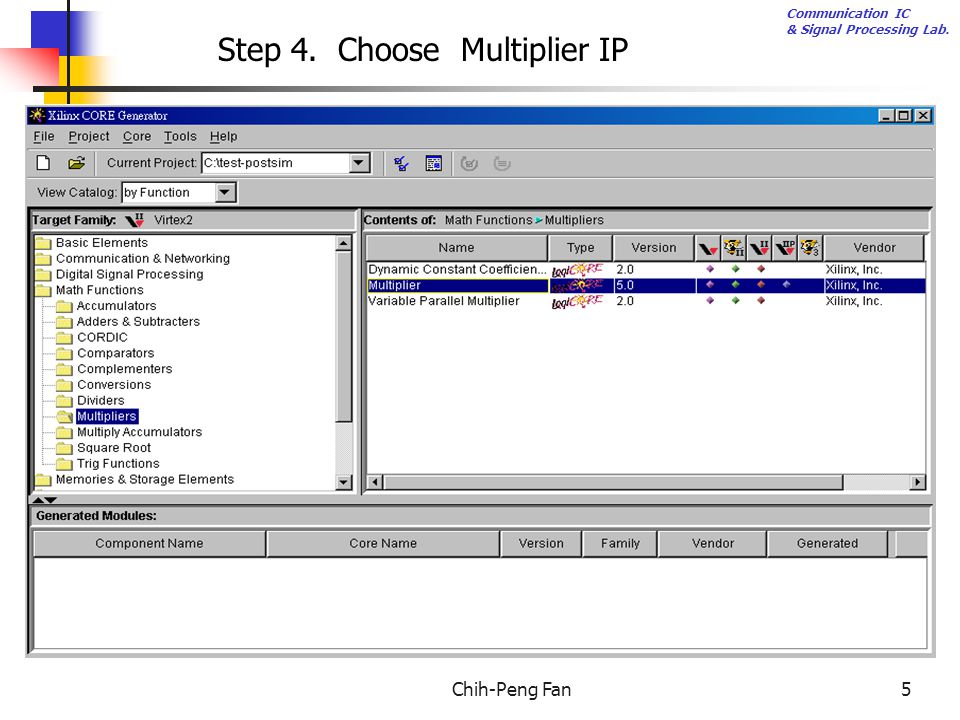Click the catalog tree scroll down arrow

343,482
